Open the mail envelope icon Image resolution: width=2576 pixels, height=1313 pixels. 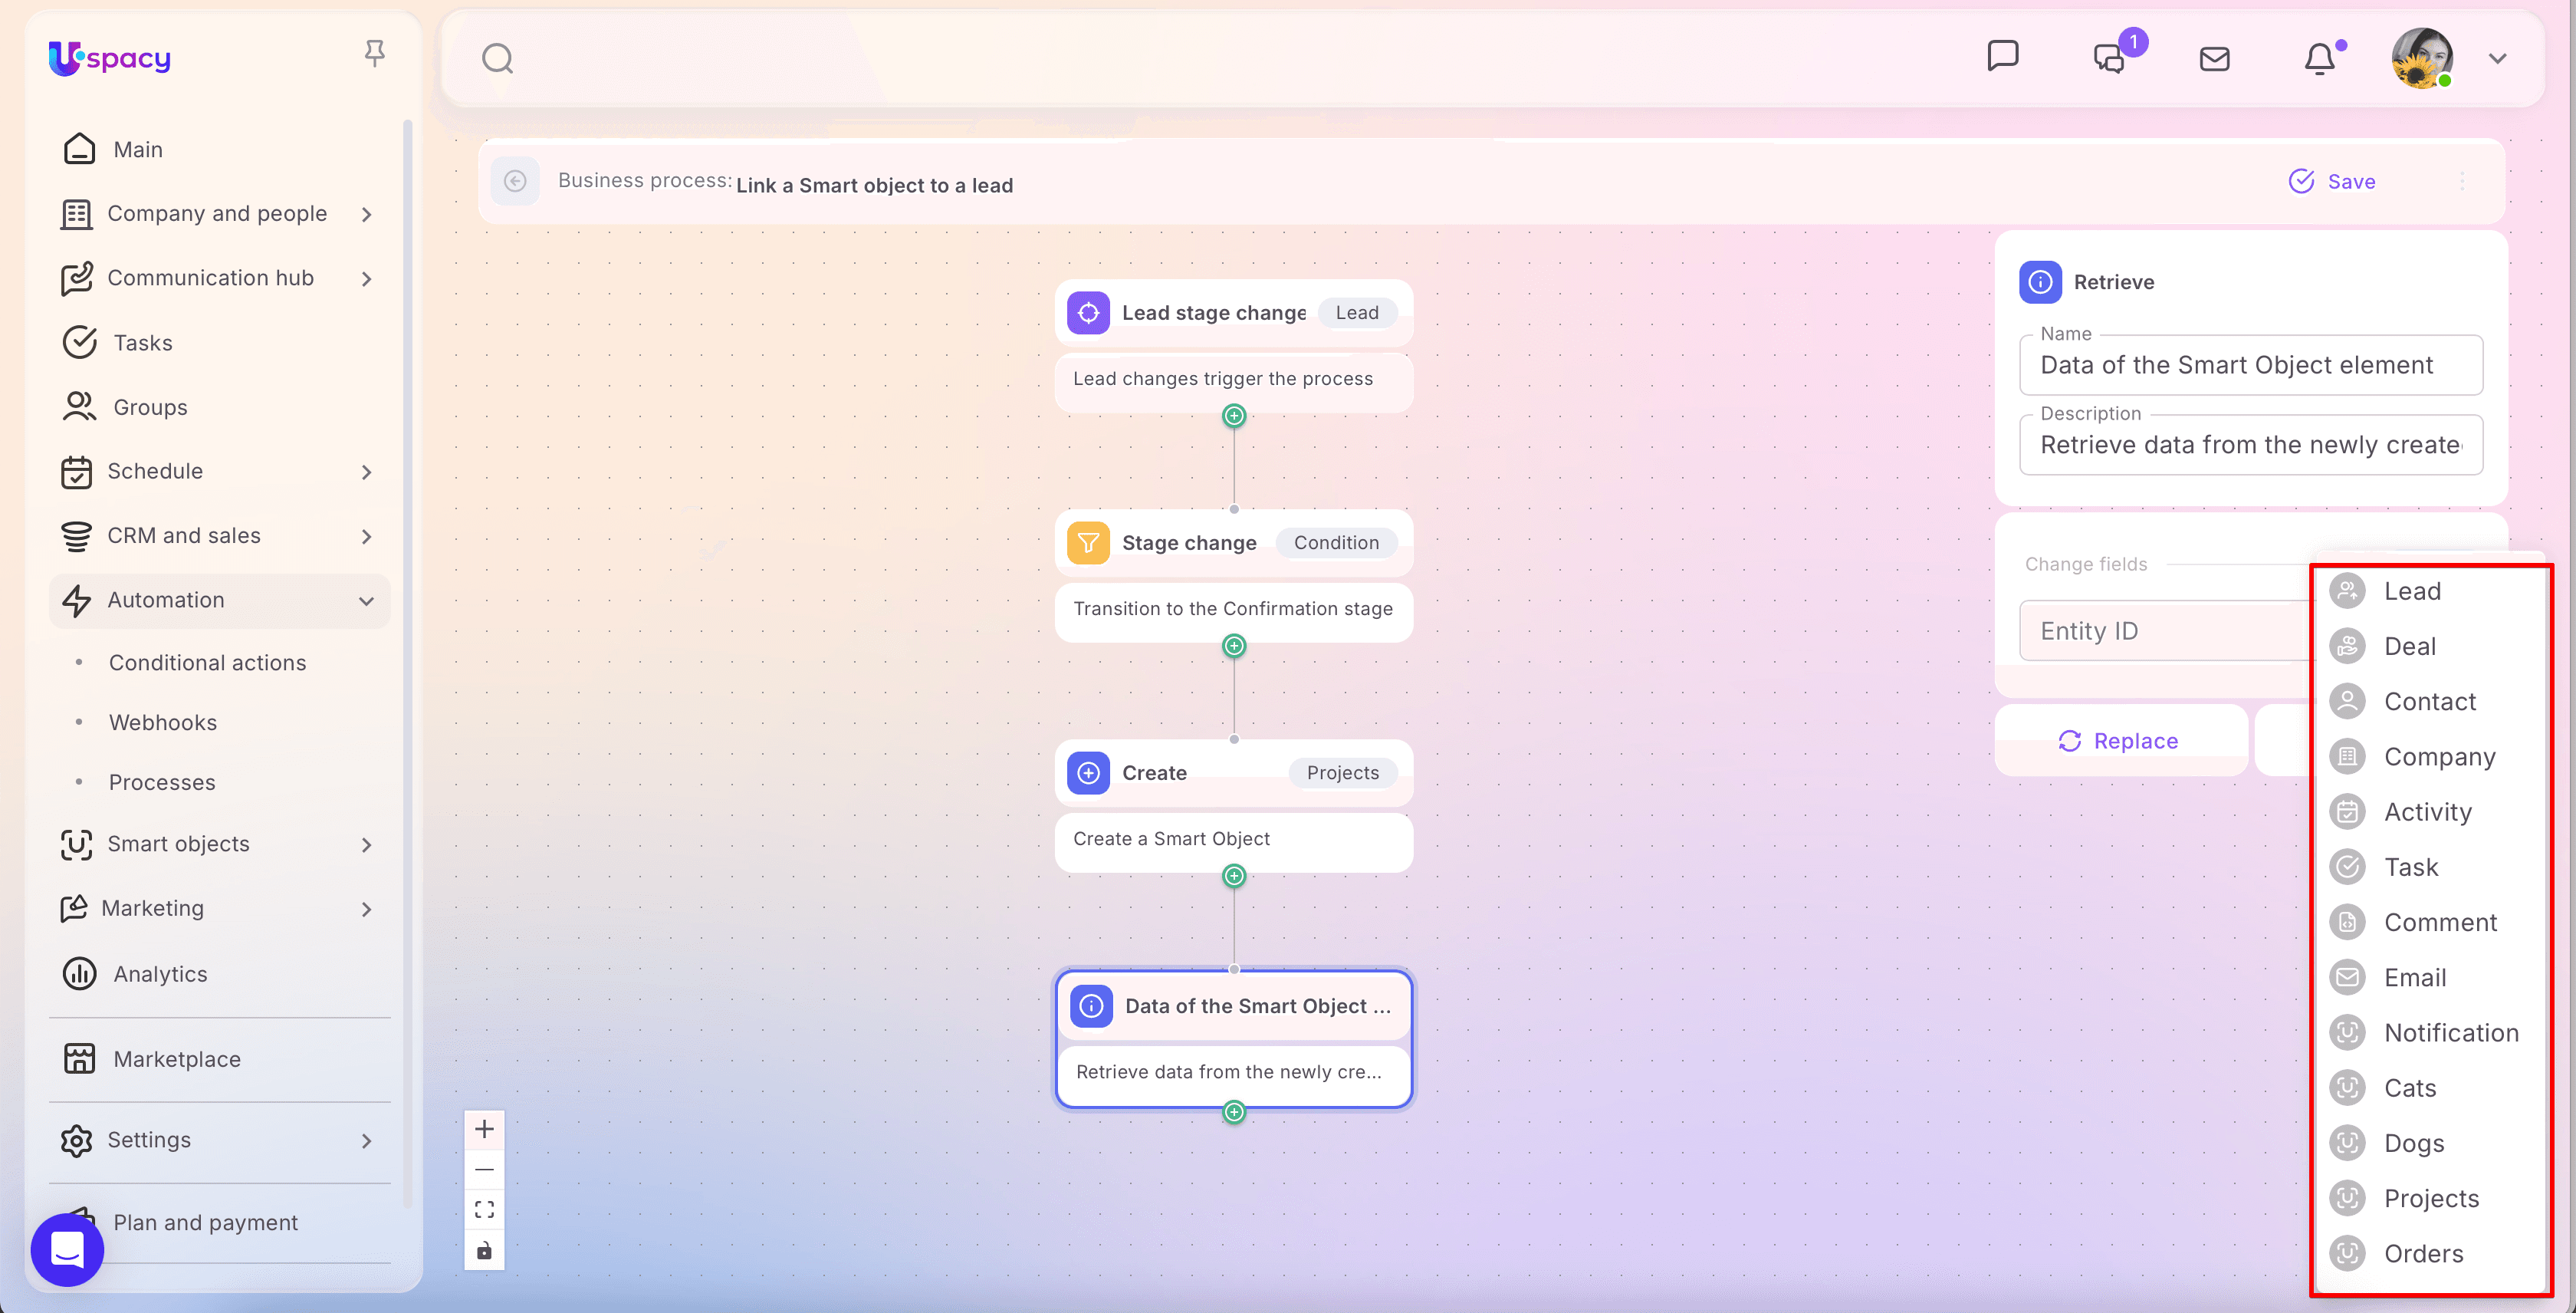tap(2214, 59)
